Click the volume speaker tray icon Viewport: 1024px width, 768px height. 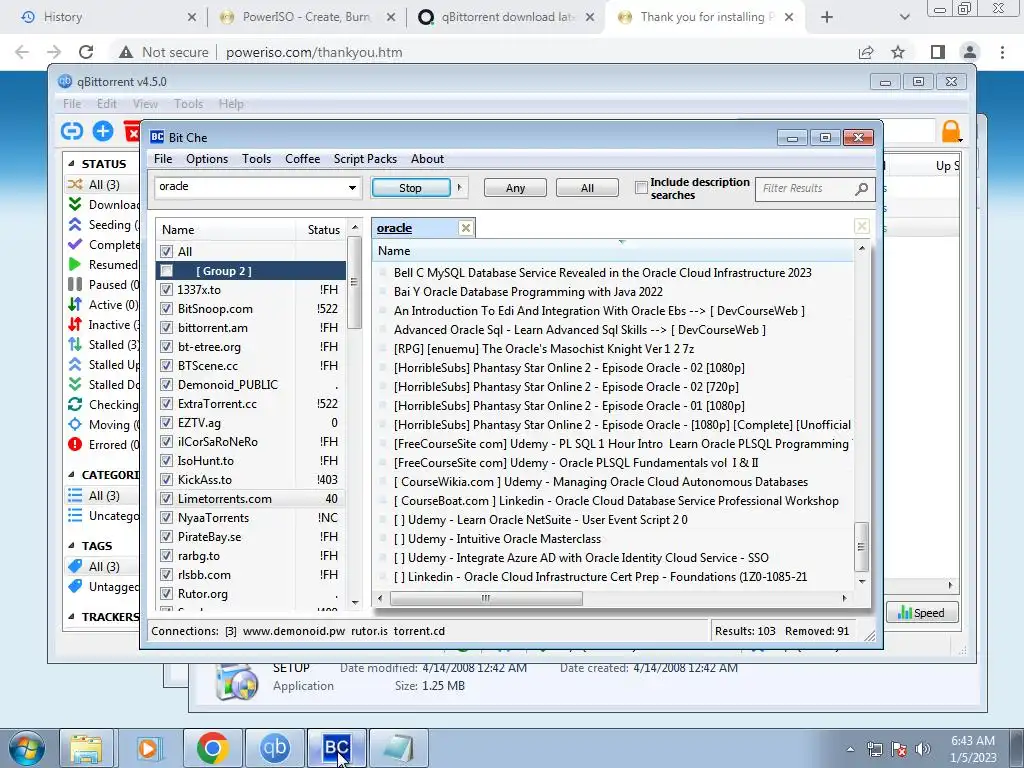922,749
